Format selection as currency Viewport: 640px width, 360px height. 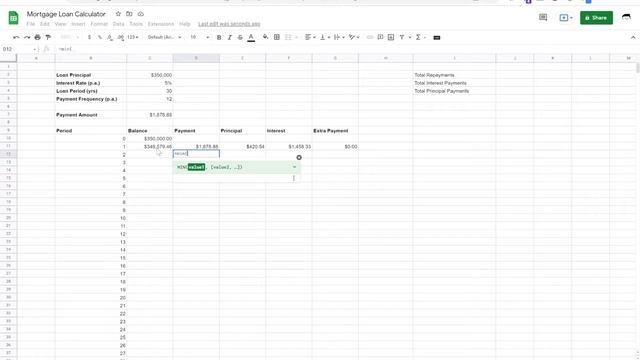[89, 37]
